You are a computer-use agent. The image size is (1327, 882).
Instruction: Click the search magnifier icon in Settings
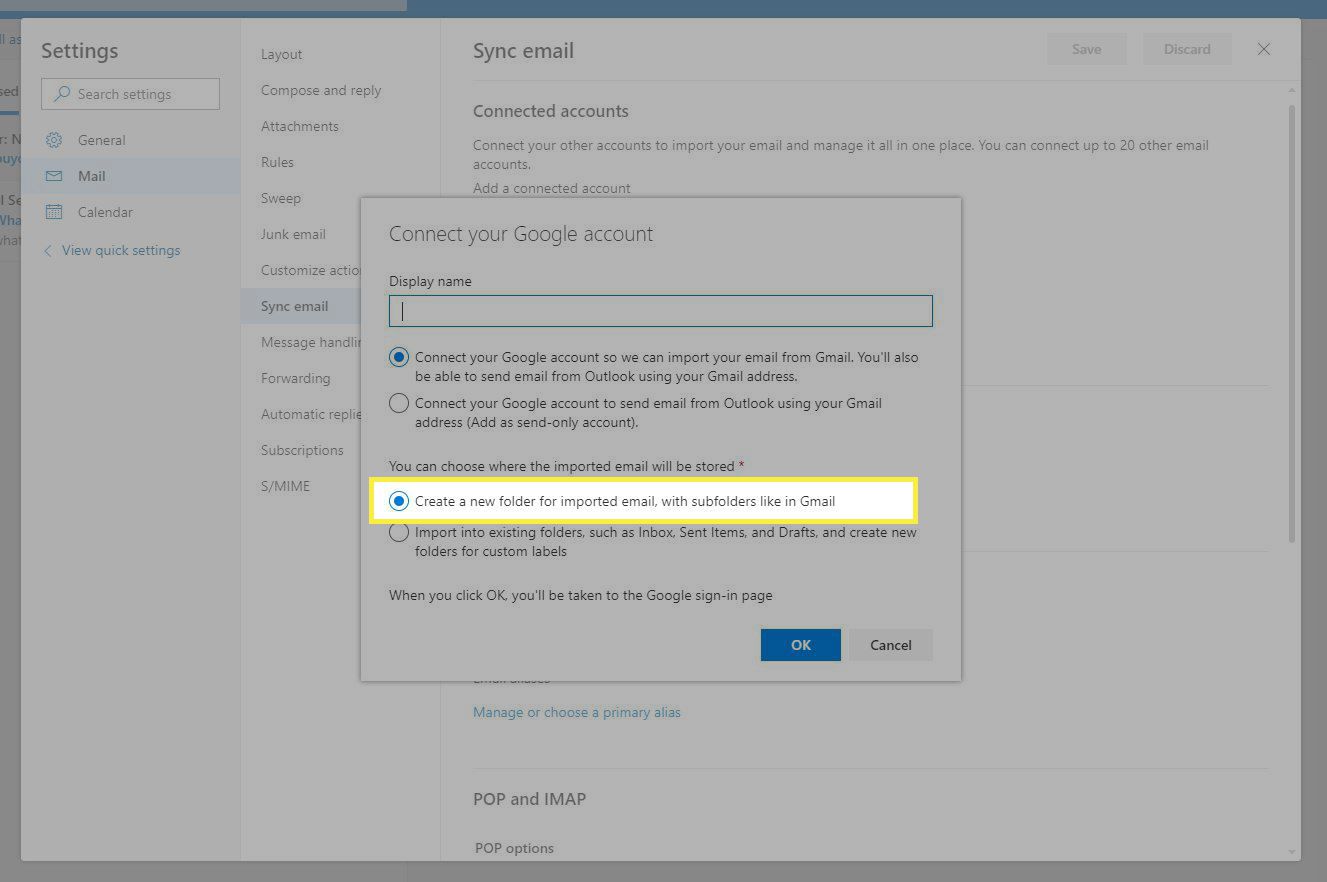tap(62, 94)
